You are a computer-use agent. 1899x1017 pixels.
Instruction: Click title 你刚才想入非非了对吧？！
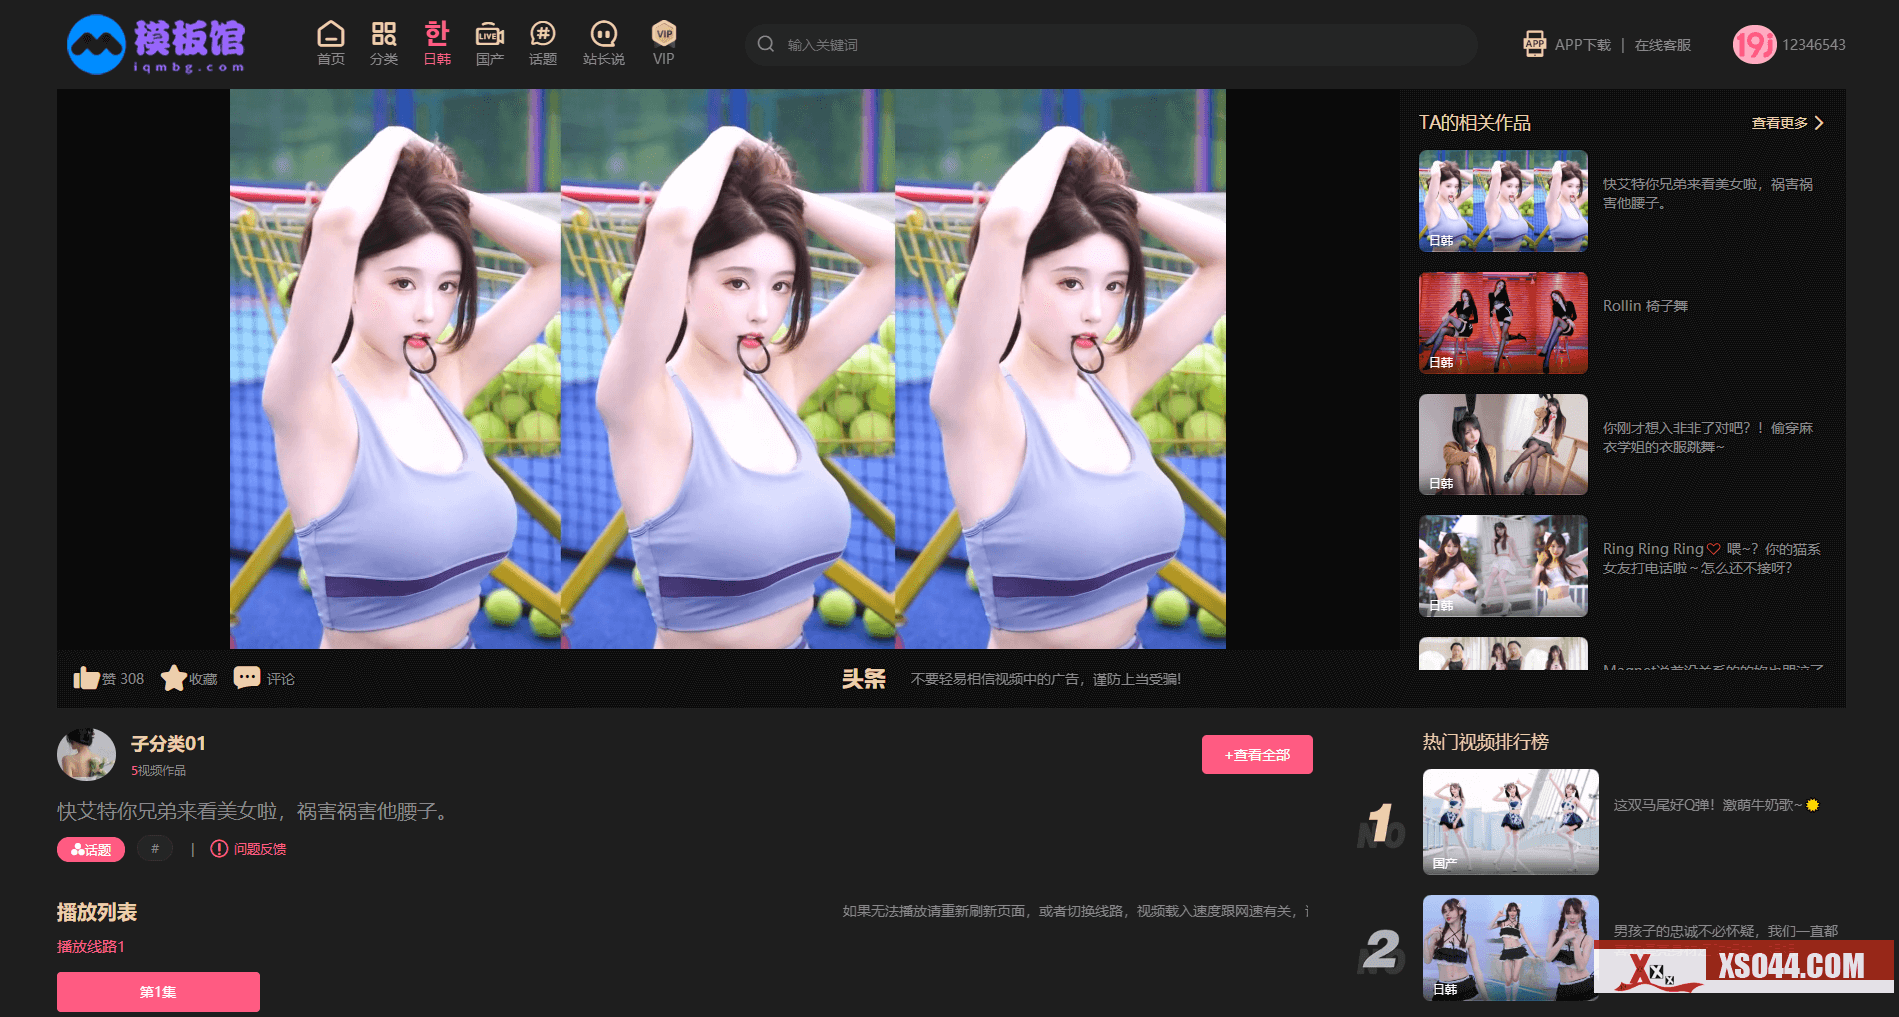click(1707, 437)
